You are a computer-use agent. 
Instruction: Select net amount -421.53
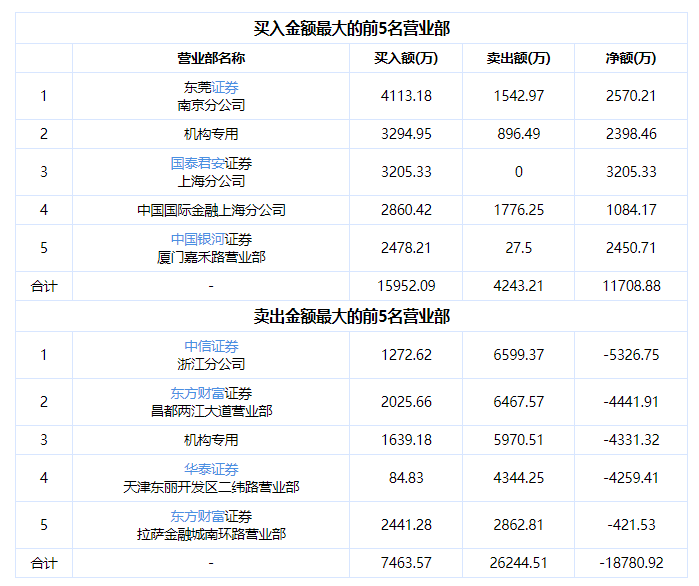[631, 525]
